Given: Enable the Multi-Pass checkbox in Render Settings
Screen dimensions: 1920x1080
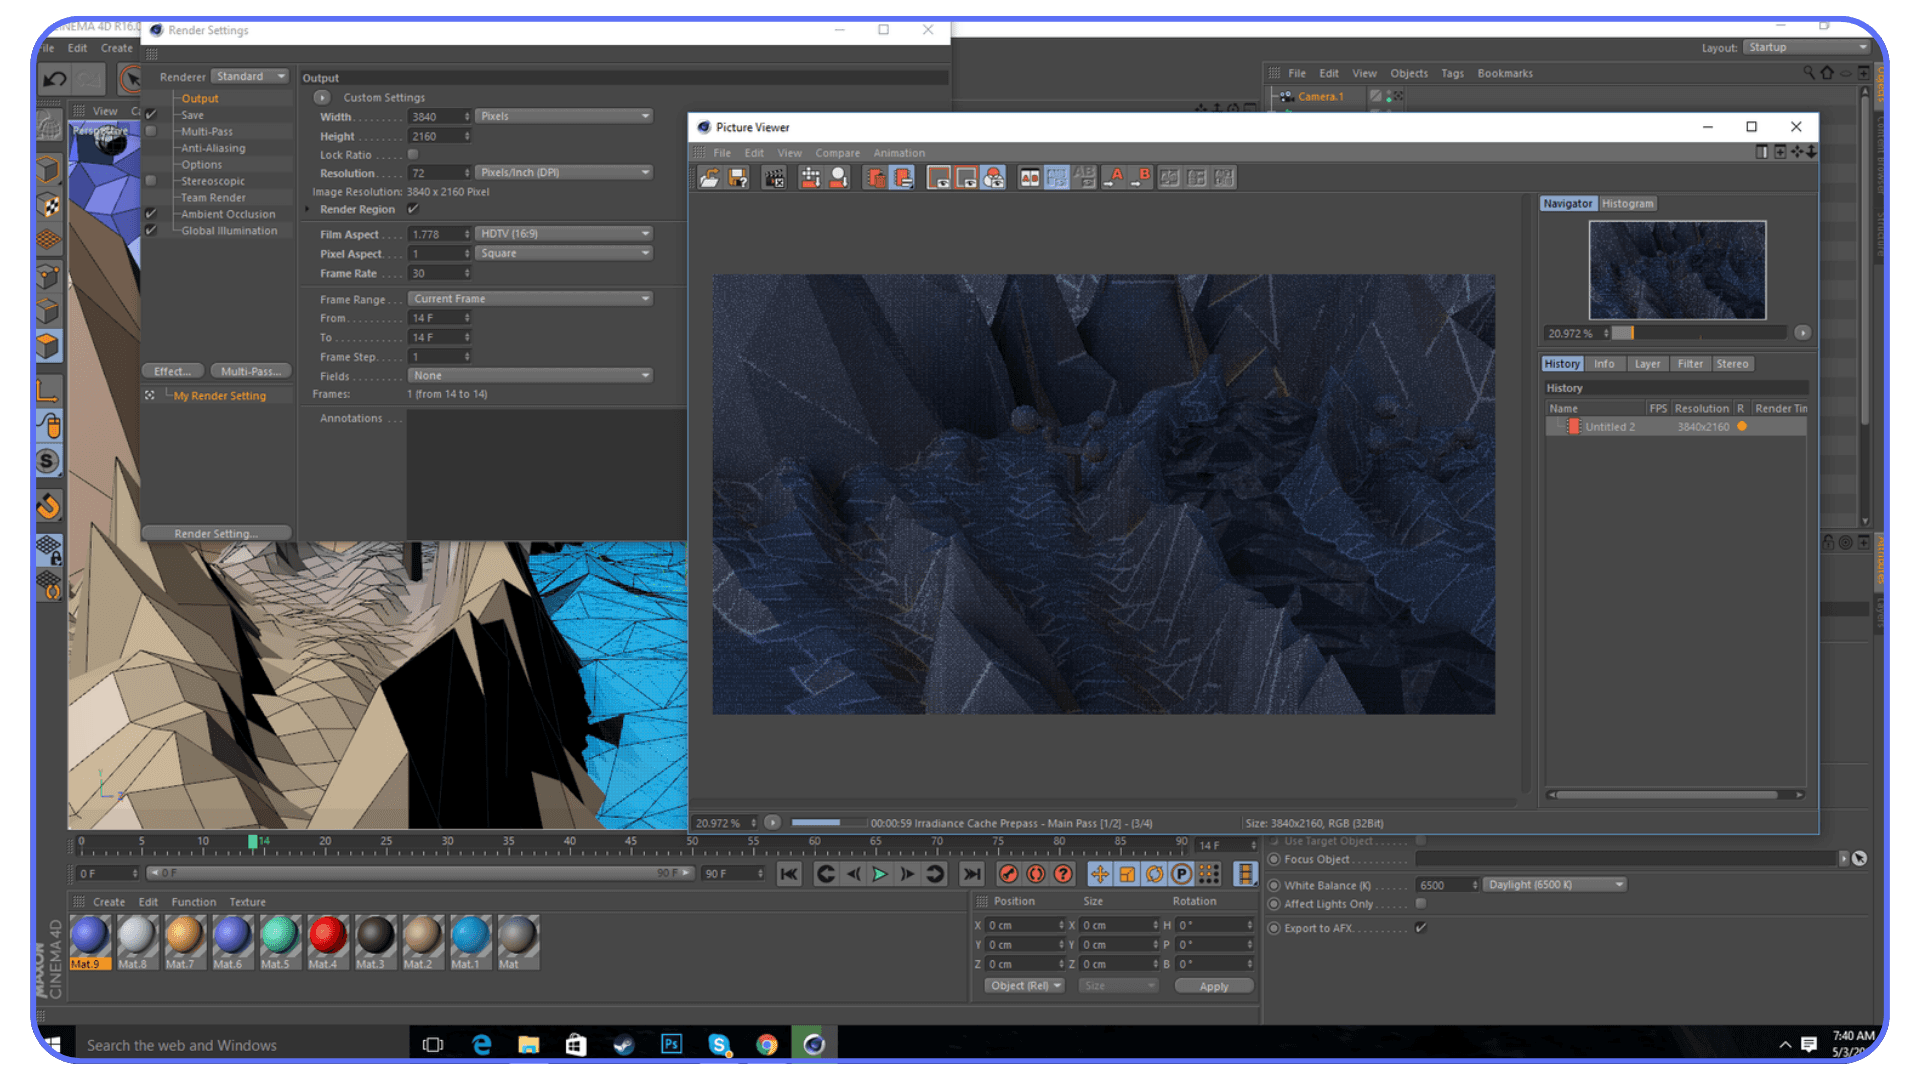Looking at the screenshot, I should pyautogui.click(x=150, y=131).
